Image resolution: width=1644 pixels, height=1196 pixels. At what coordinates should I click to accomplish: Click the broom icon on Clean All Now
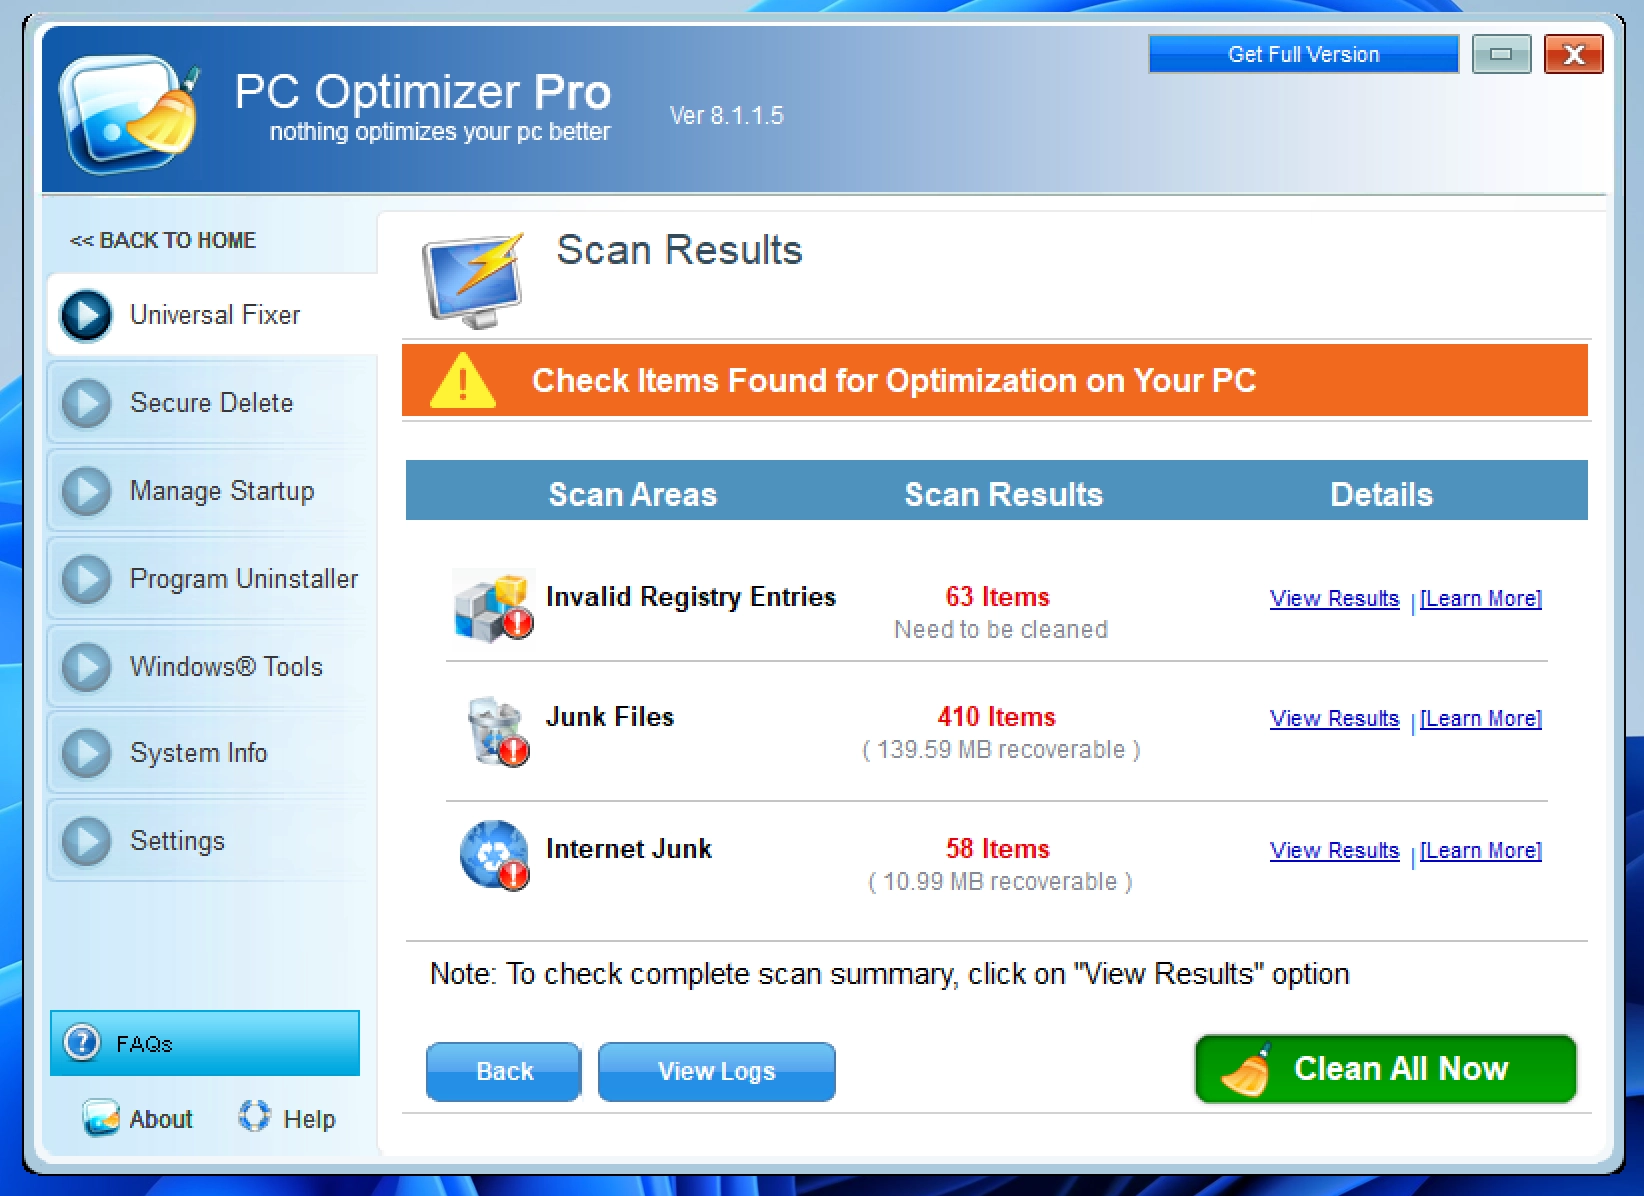click(x=1249, y=1068)
